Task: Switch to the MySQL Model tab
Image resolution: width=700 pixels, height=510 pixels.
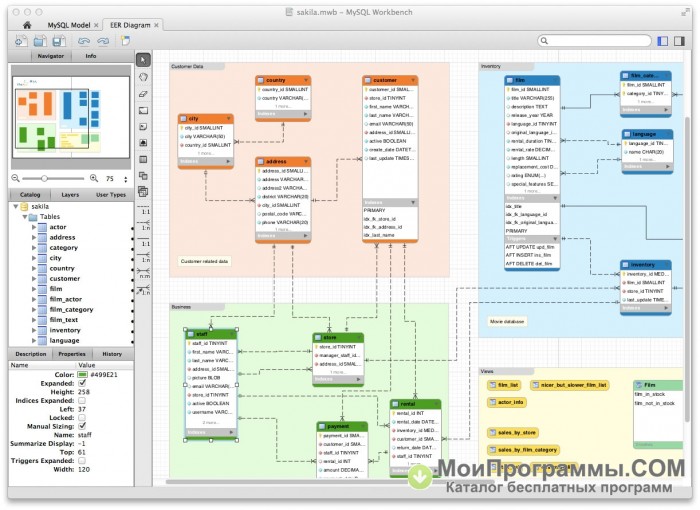Action: tap(68, 25)
